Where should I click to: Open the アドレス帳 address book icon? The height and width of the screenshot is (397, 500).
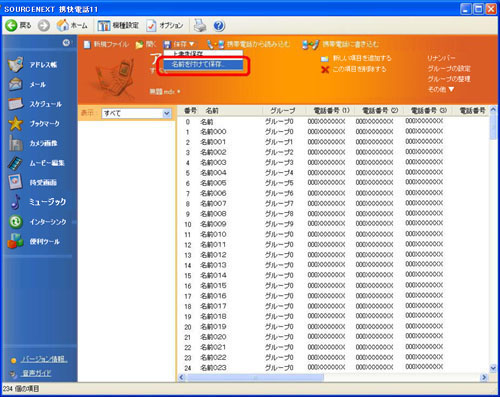[x=16, y=64]
